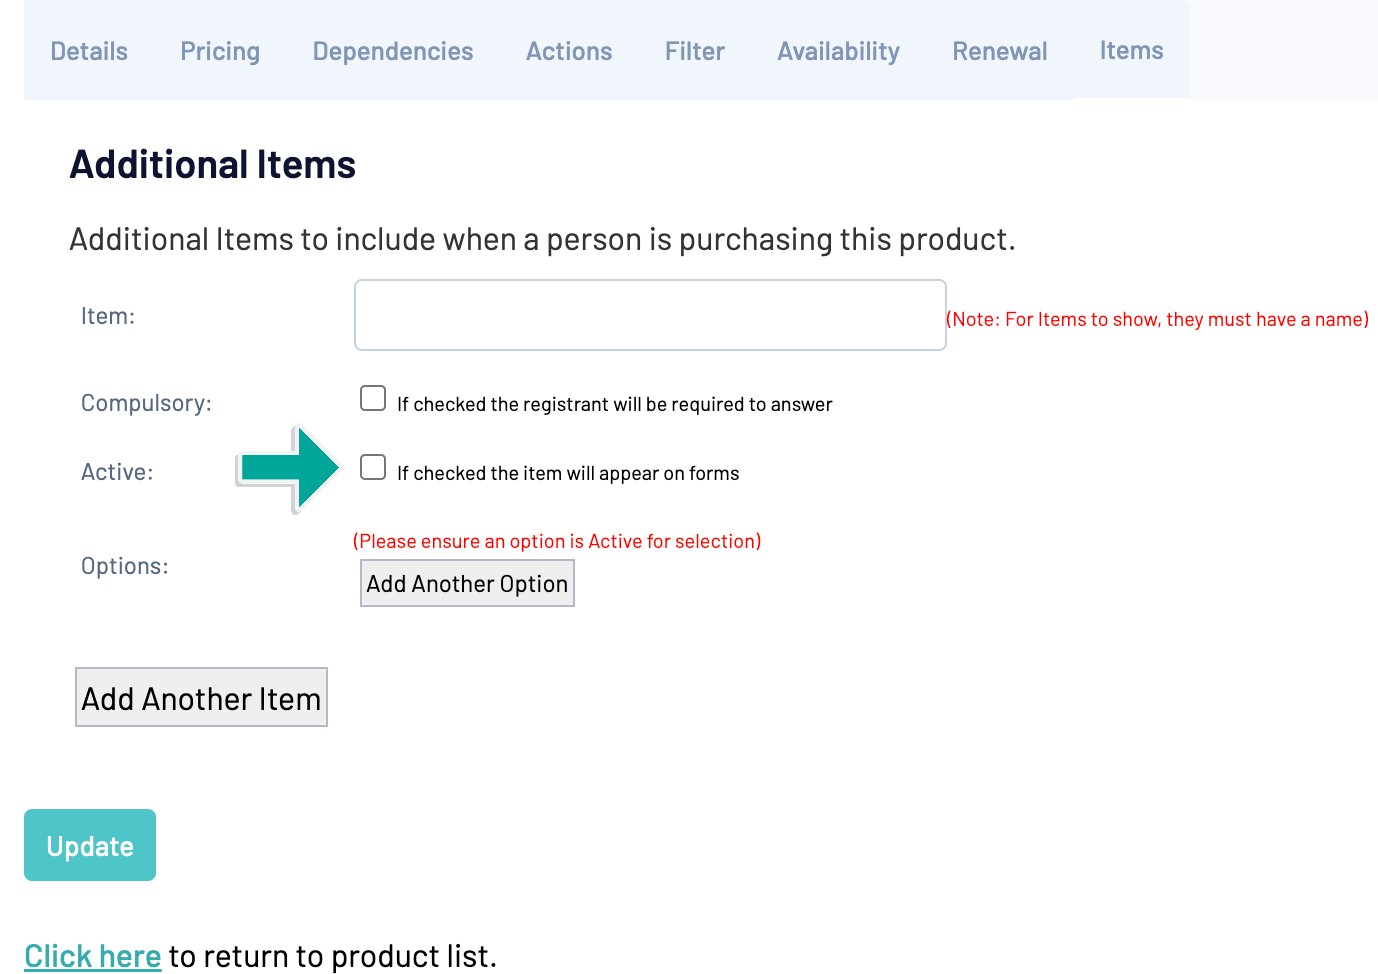Viewport: 1378px width, 974px height.
Task: Click the red 'must have a name' note
Action: [x=1157, y=319]
